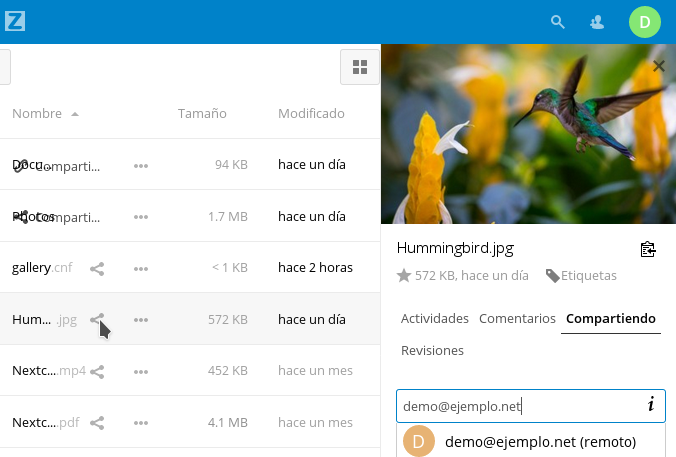Open the search magnifier icon
This screenshot has width=676, height=457.
[557, 22]
